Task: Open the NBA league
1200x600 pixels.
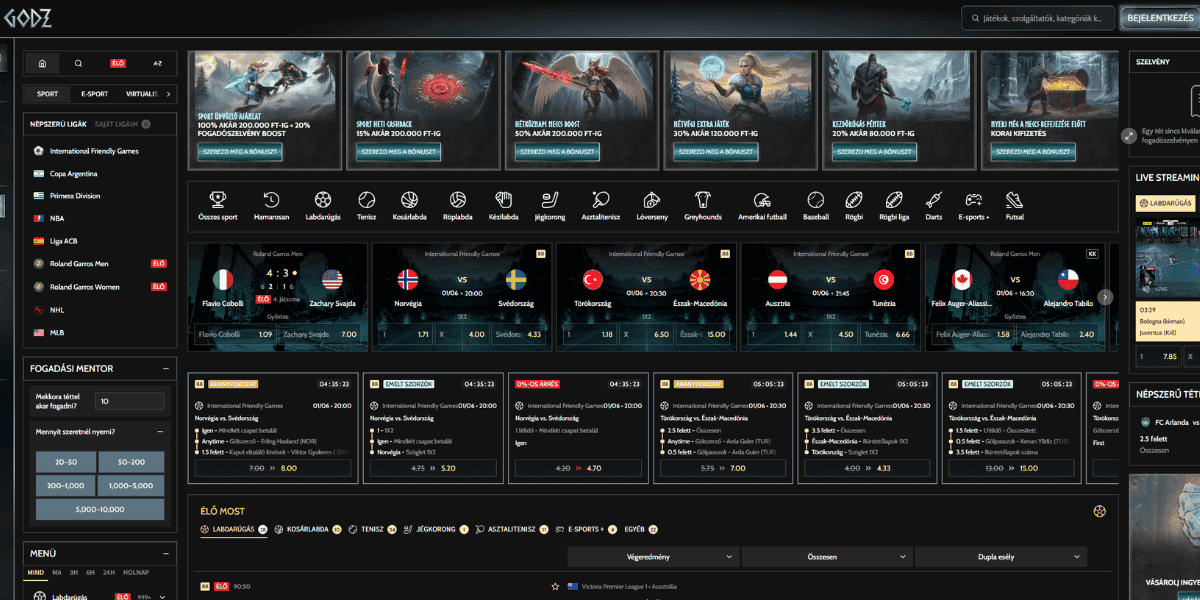Action: tap(57, 218)
